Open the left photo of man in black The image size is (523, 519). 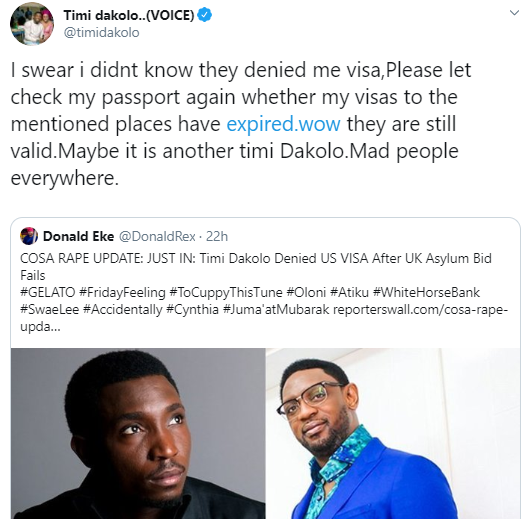(x=138, y=433)
